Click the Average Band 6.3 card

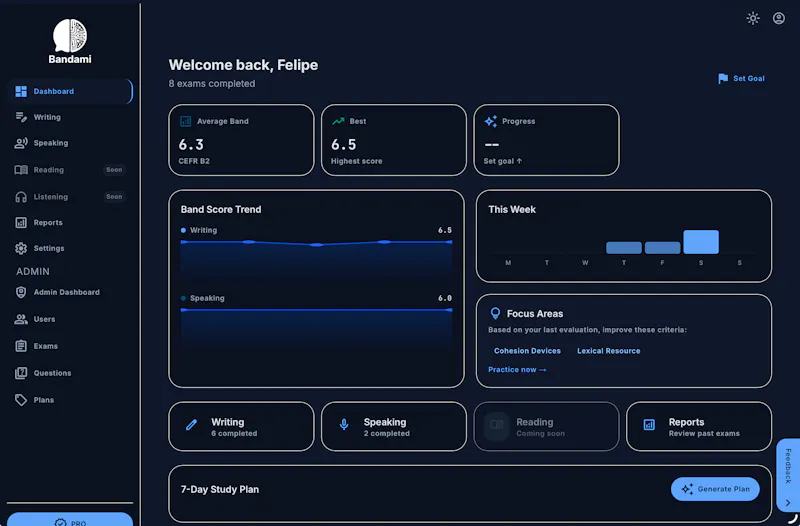pyautogui.click(x=241, y=140)
